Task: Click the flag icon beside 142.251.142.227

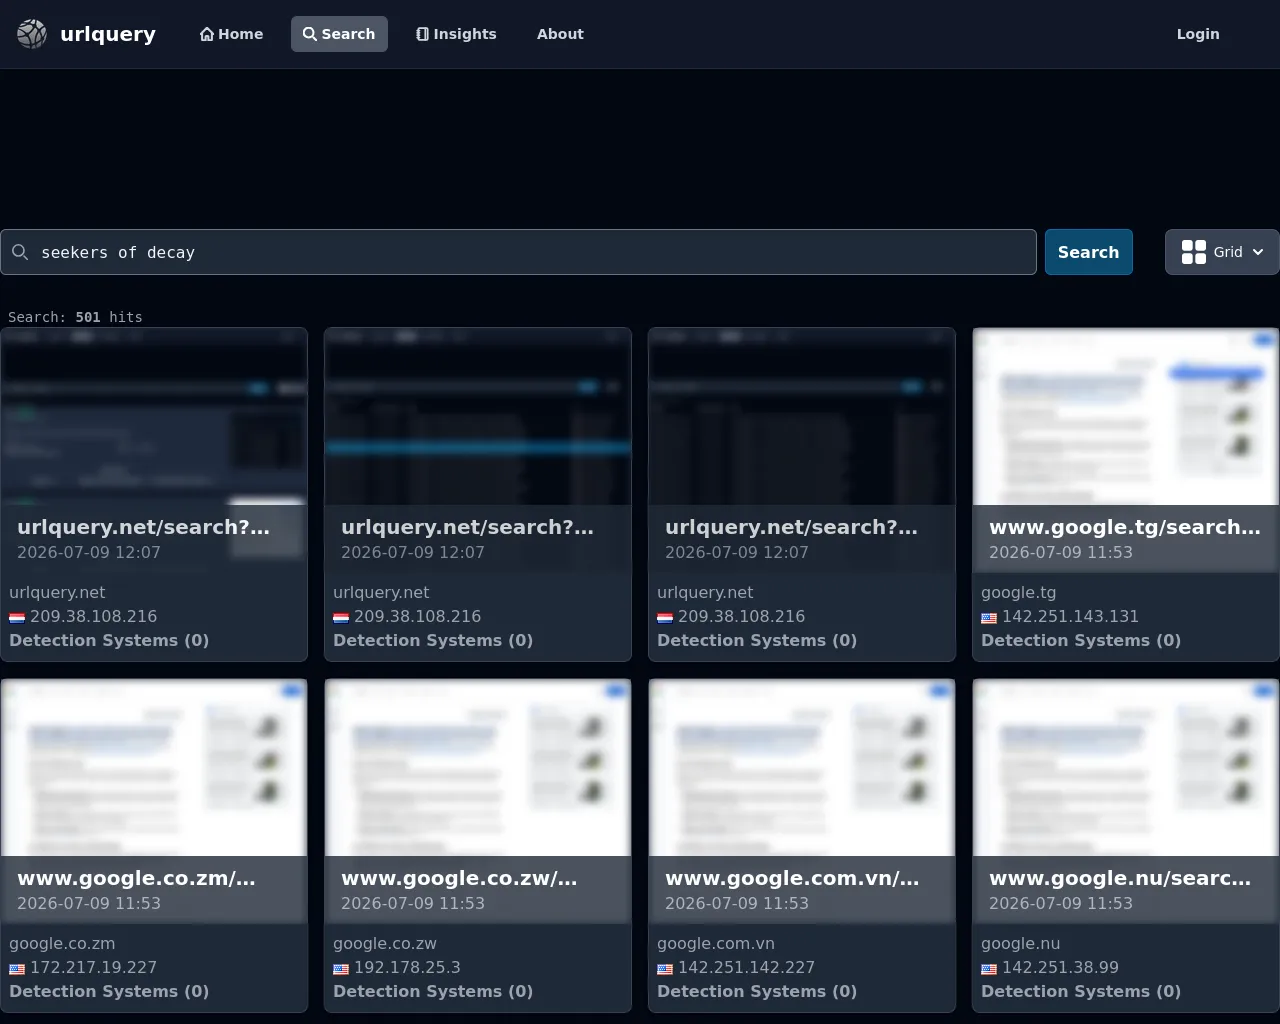Action: 665,969
